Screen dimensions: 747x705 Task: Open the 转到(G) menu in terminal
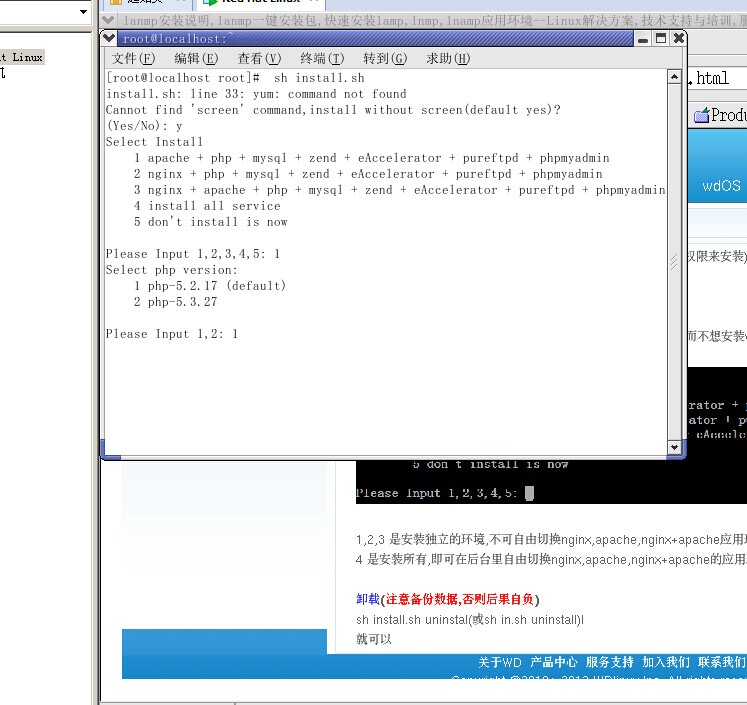[385, 59]
